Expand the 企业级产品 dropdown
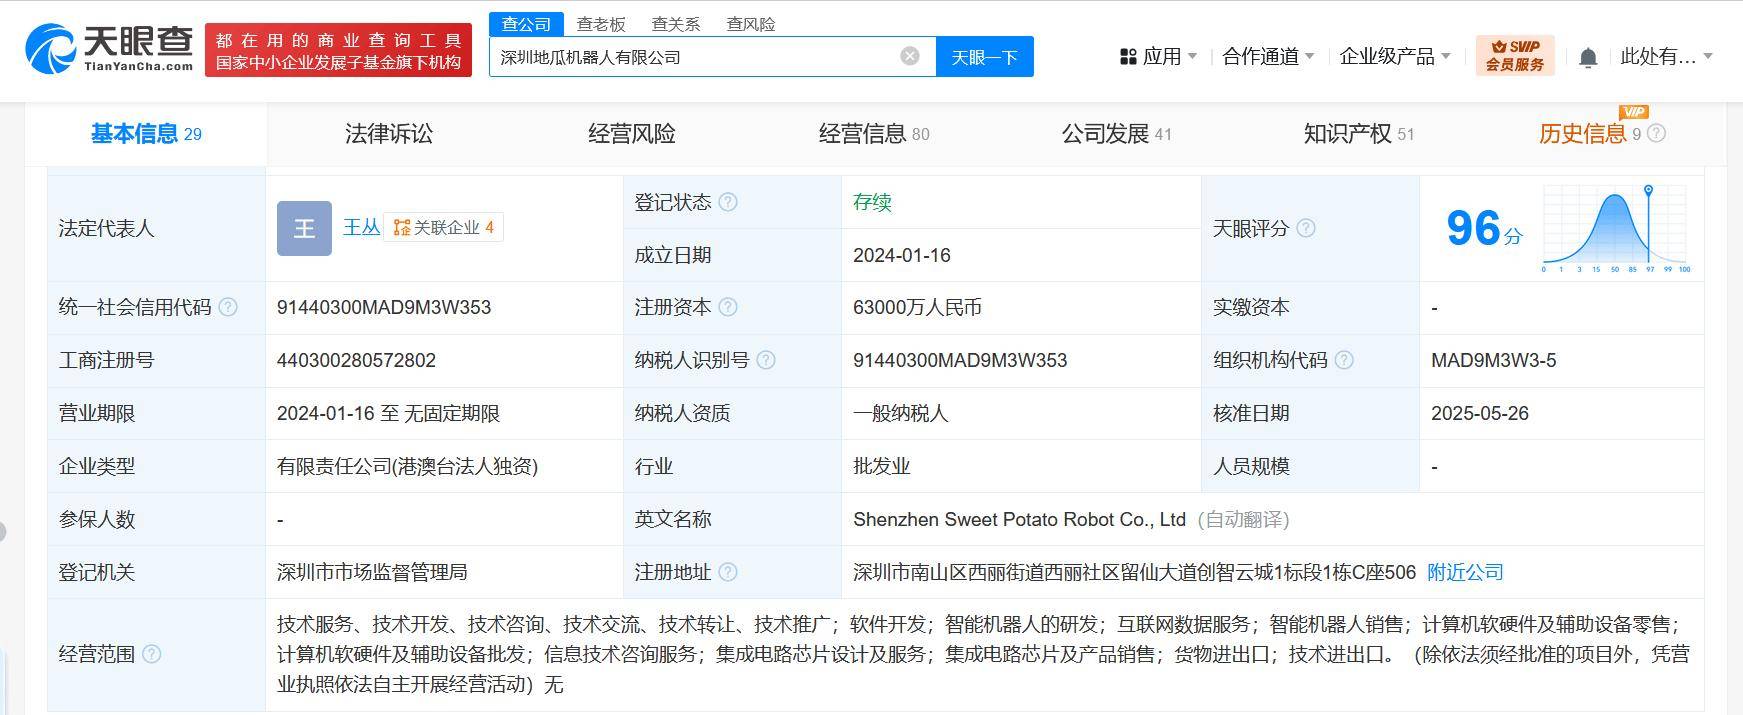Screen dimensions: 1743x715 pyautogui.click(x=1395, y=57)
